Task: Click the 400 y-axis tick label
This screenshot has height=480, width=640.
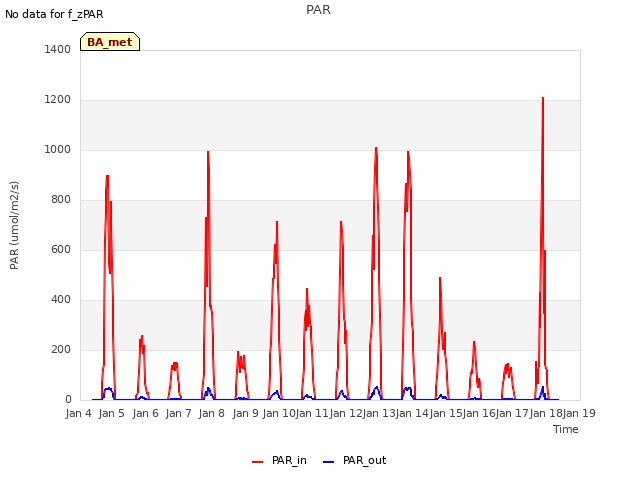Action: pos(61,299)
